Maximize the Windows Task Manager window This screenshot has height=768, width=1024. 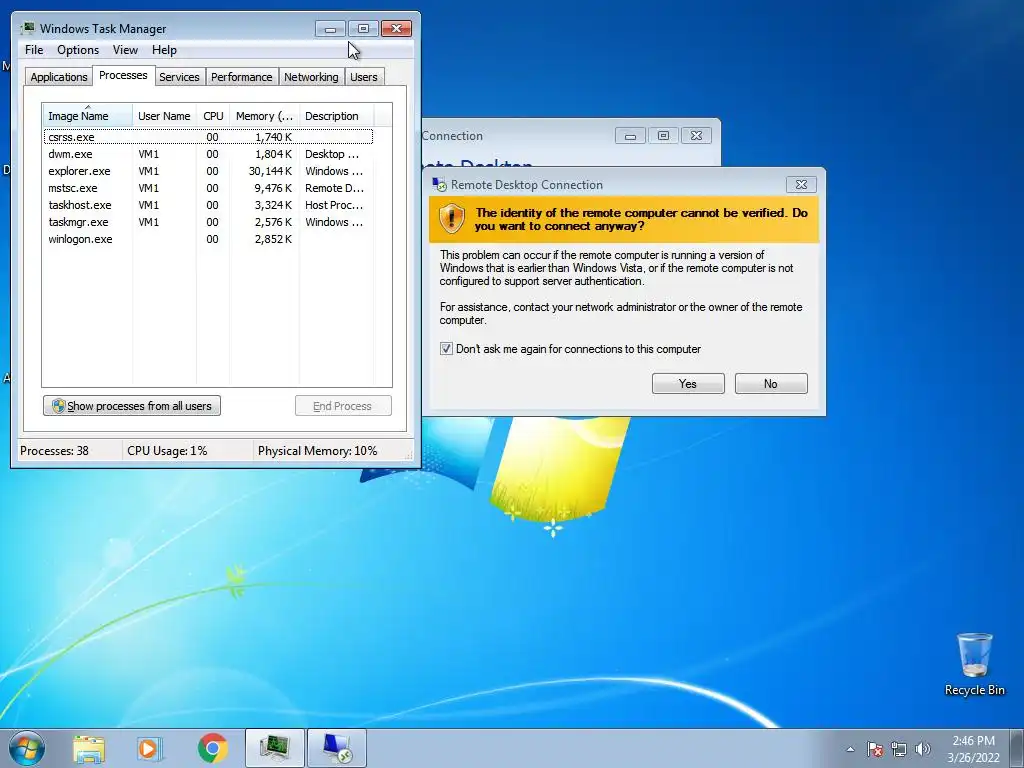pos(363,28)
